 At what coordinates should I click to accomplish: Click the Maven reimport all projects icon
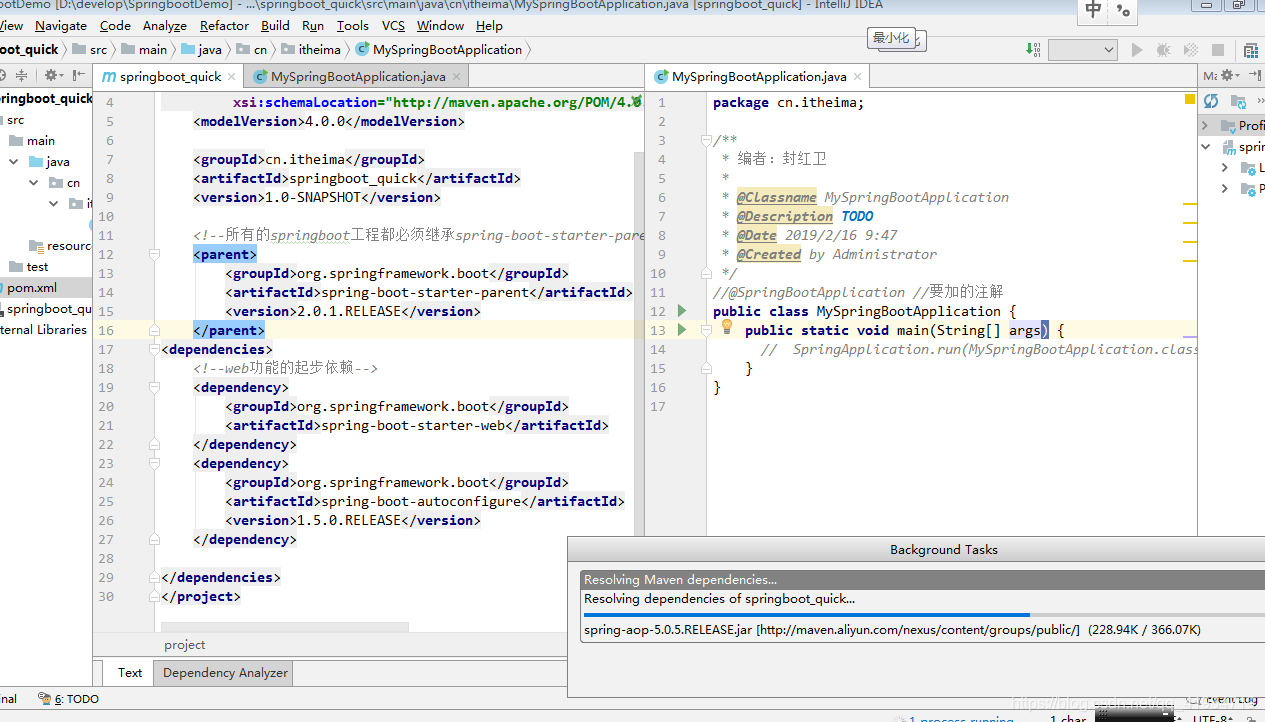[1211, 101]
